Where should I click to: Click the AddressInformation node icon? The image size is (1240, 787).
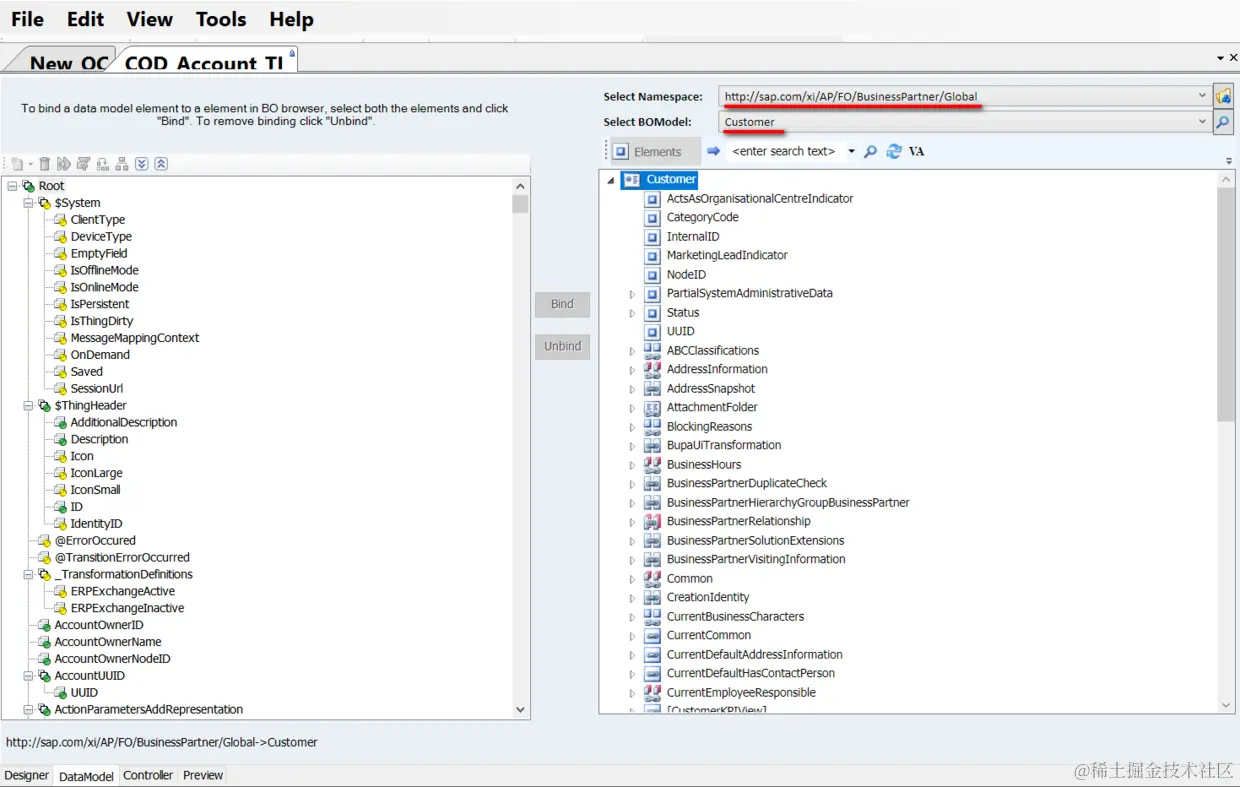(x=652, y=369)
